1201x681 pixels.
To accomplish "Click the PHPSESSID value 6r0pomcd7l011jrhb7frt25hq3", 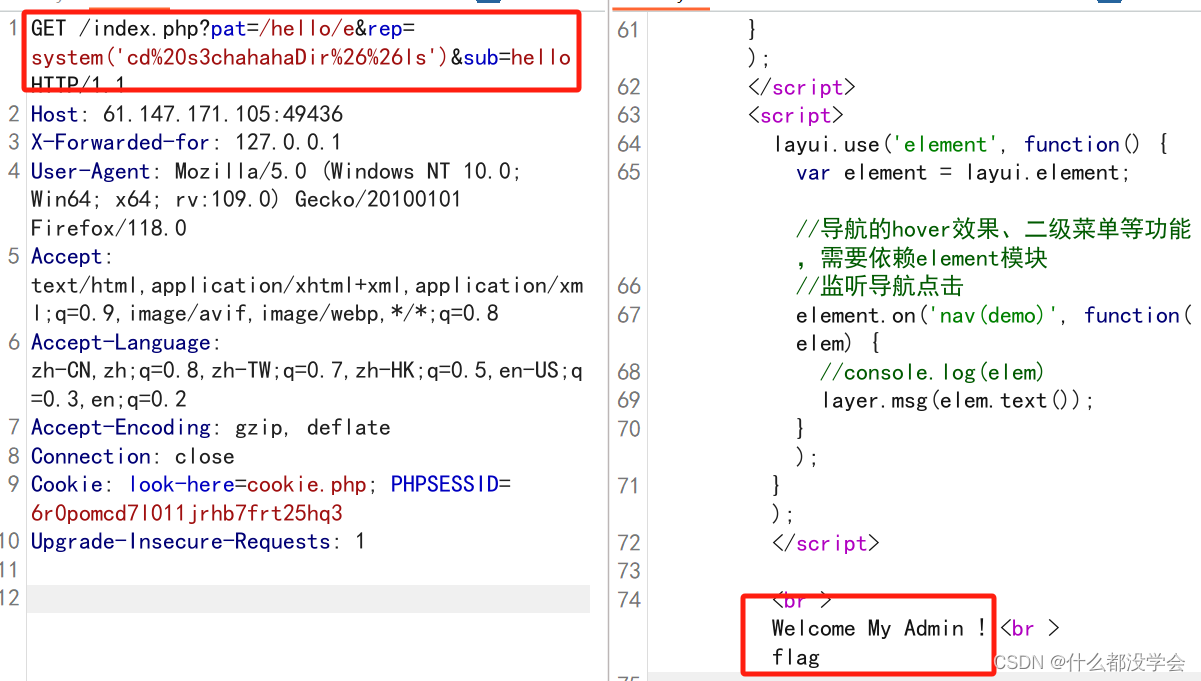I will pos(187,513).
